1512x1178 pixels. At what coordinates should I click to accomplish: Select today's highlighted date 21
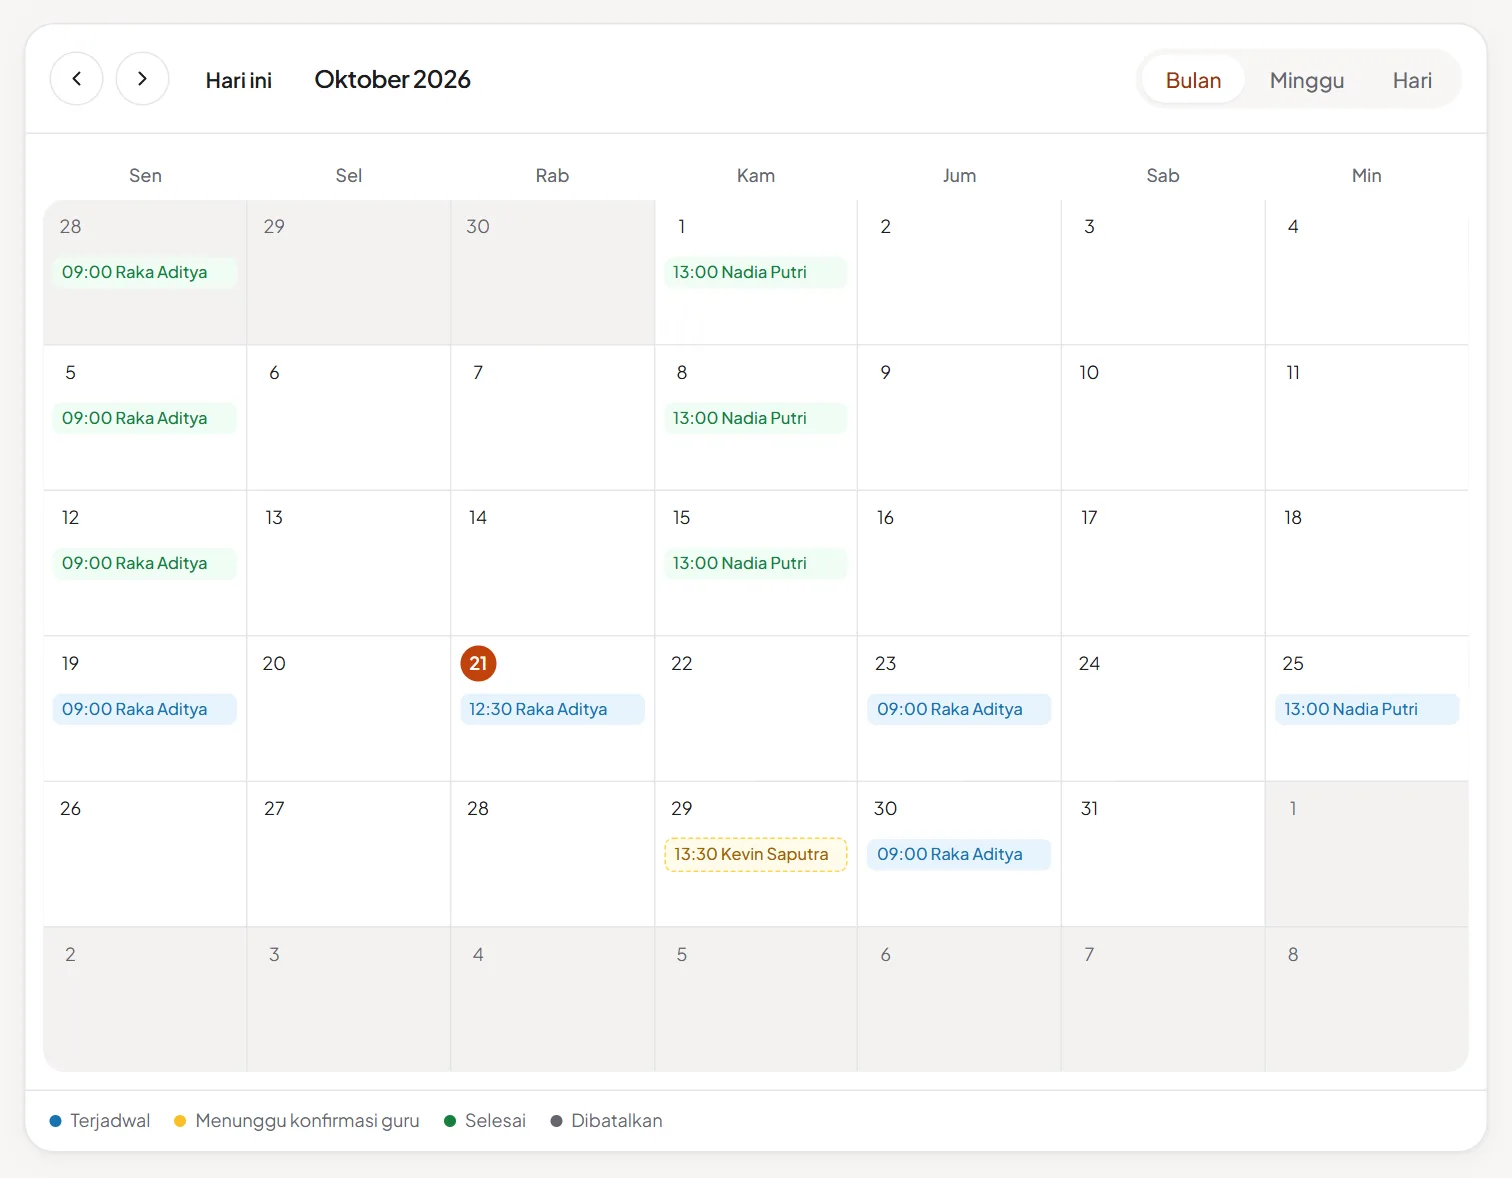[478, 663]
